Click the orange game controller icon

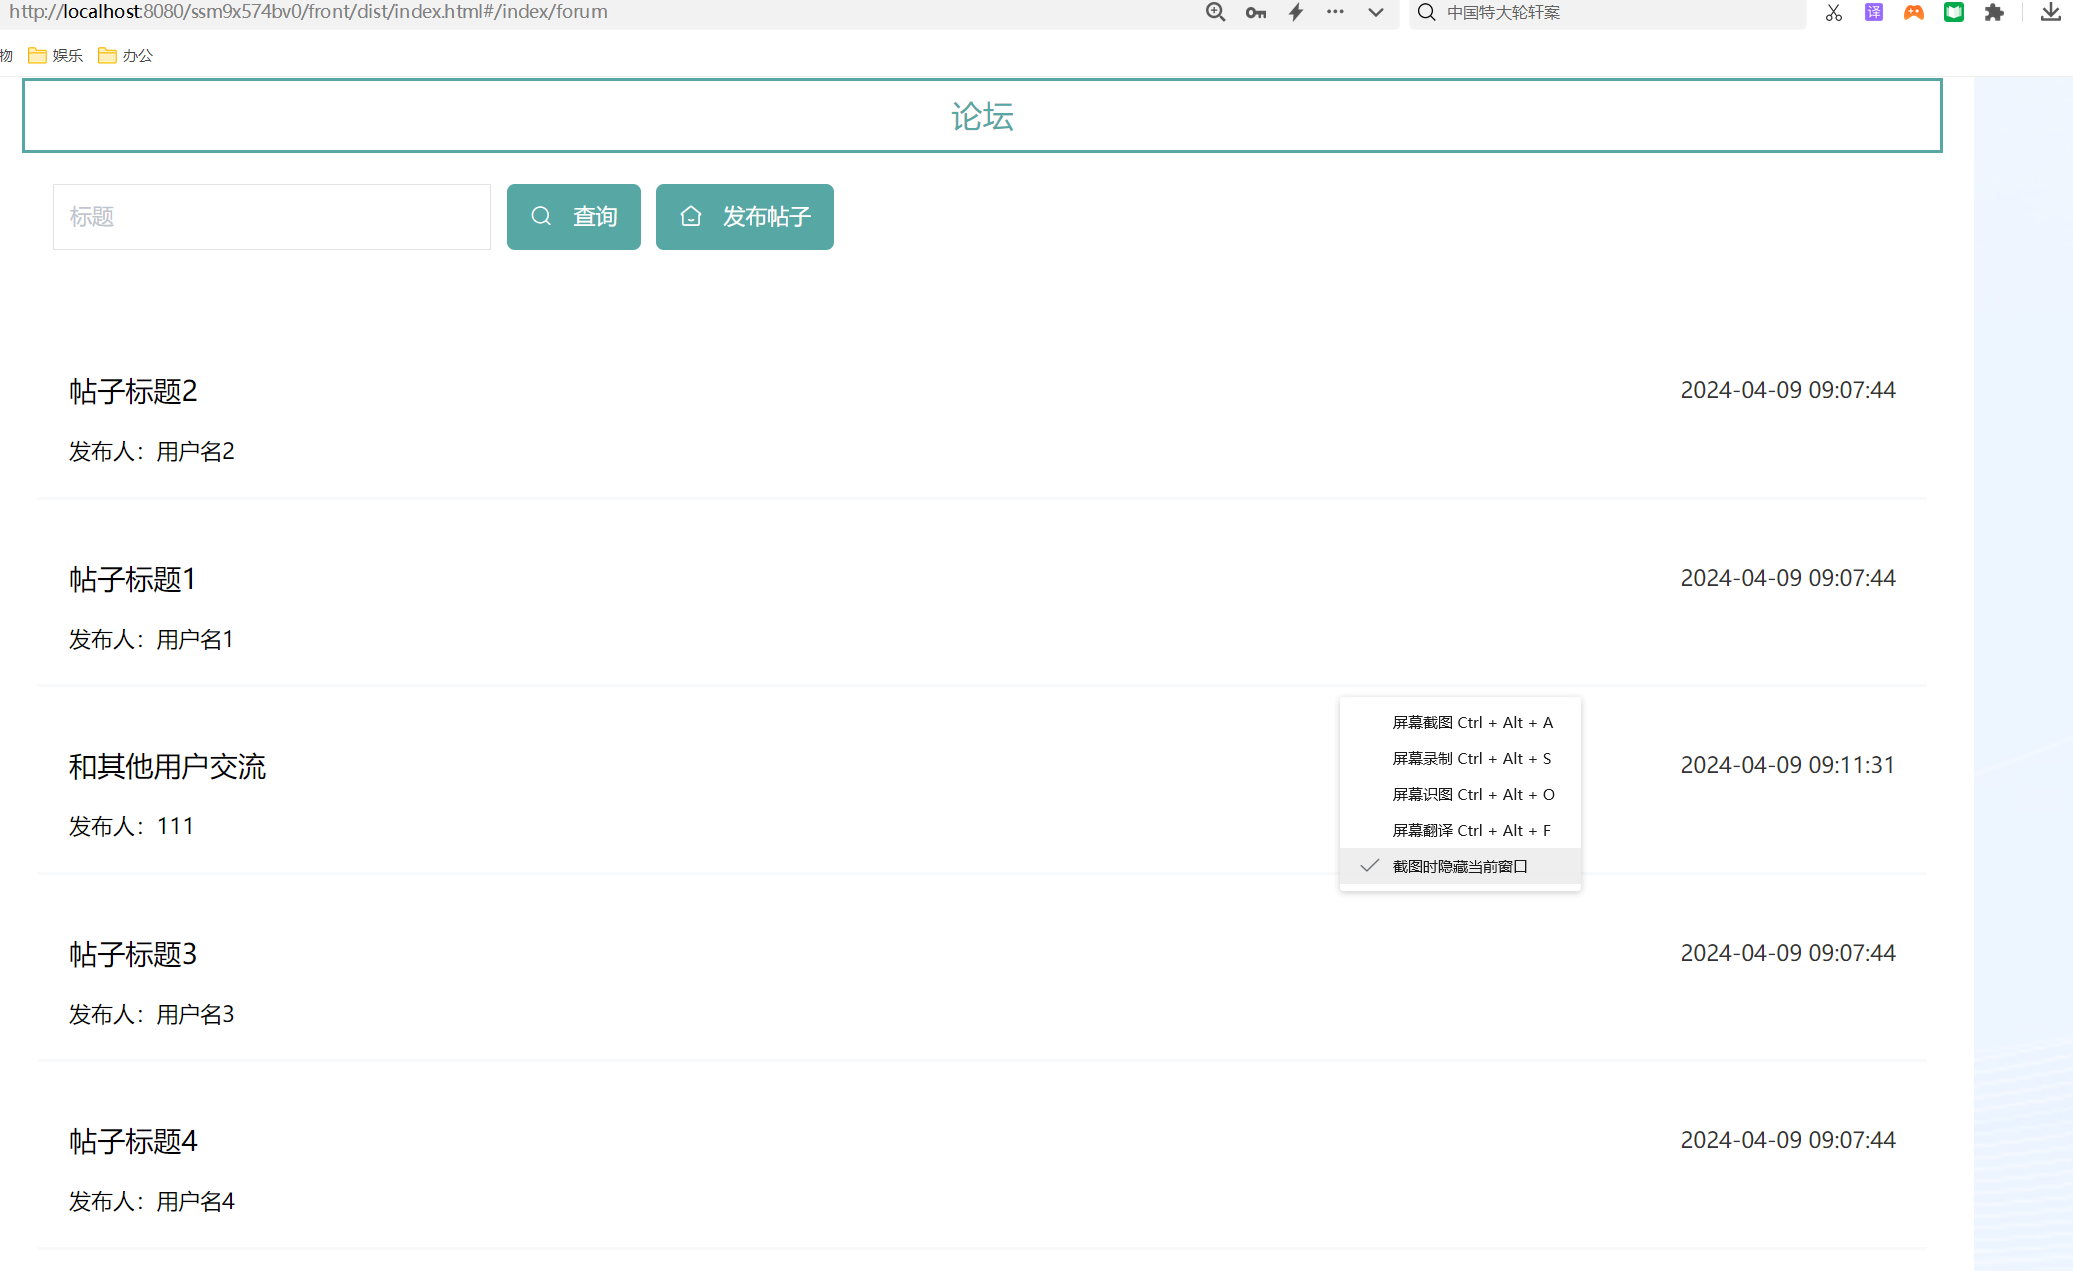click(x=1913, y=12)
